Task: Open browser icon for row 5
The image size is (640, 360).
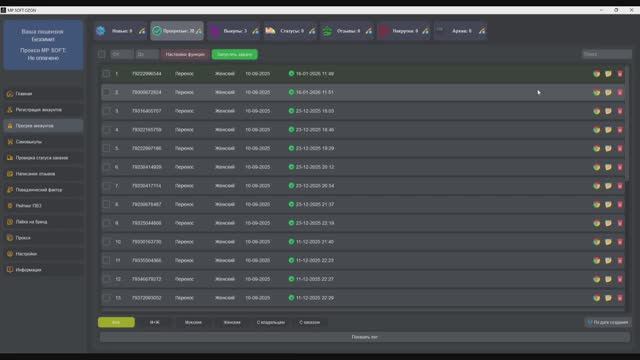Action: pos(597,149)
